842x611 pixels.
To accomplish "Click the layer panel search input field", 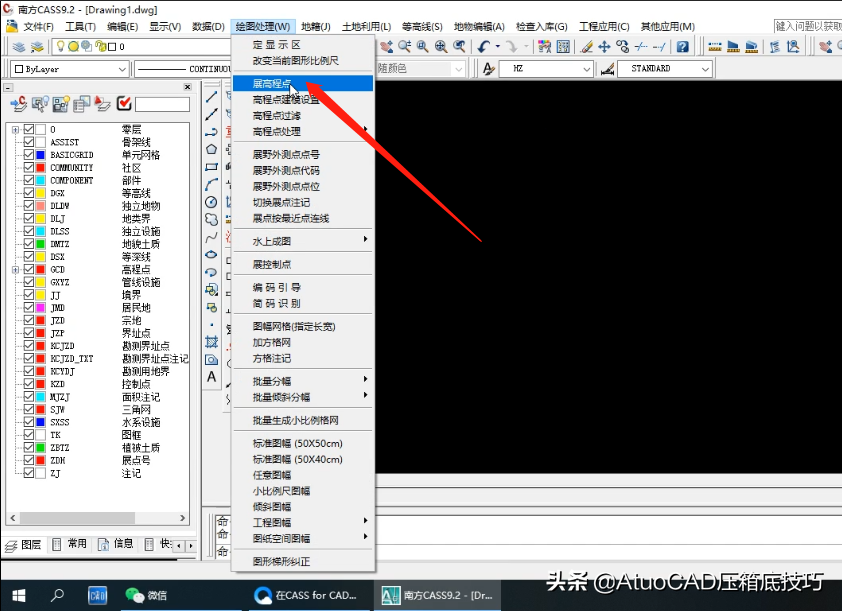I will click(162, 104).
